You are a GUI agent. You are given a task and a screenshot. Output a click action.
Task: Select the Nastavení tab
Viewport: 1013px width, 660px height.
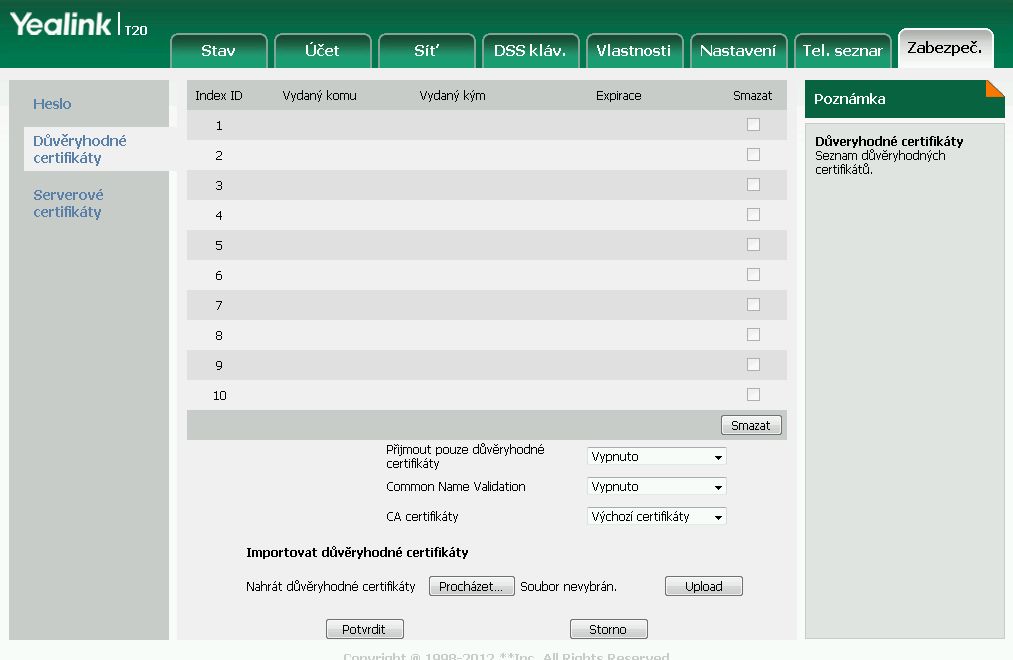click(x=737, y=51)
